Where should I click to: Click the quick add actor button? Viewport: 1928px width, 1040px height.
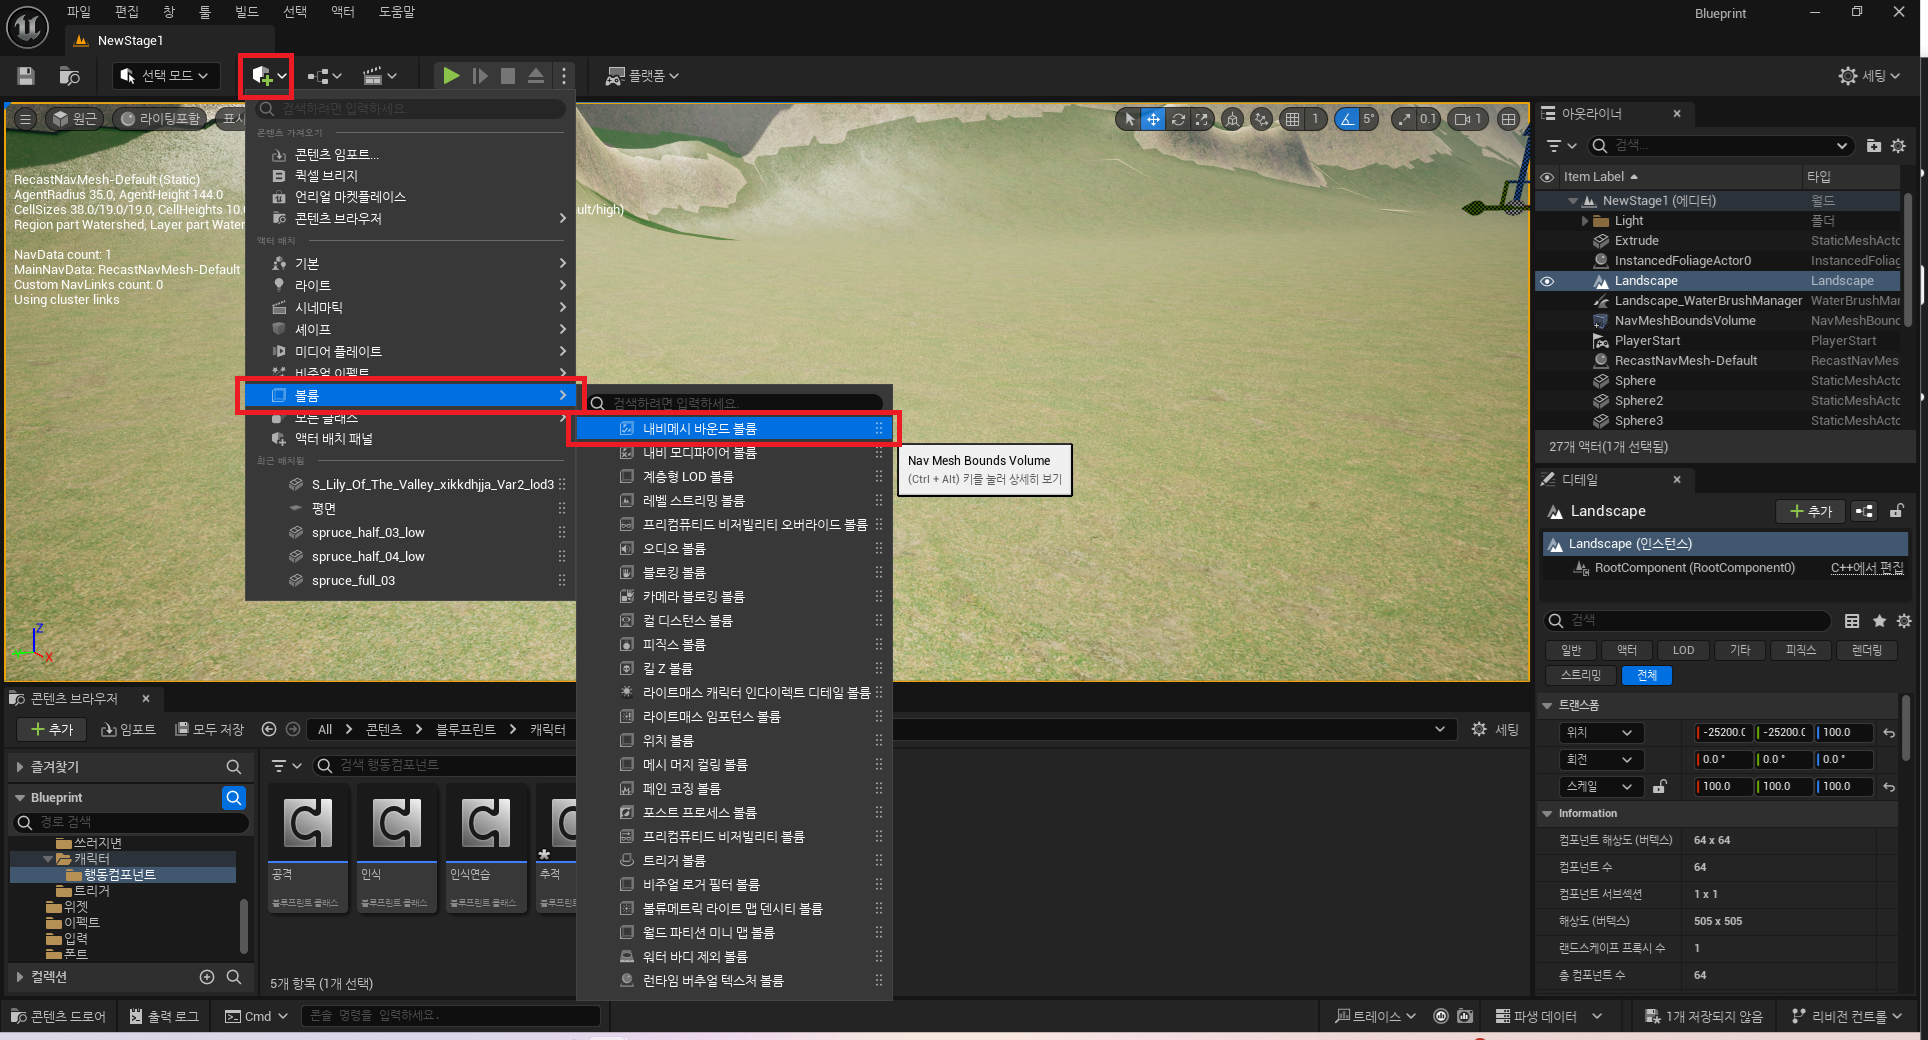(268, 76)
